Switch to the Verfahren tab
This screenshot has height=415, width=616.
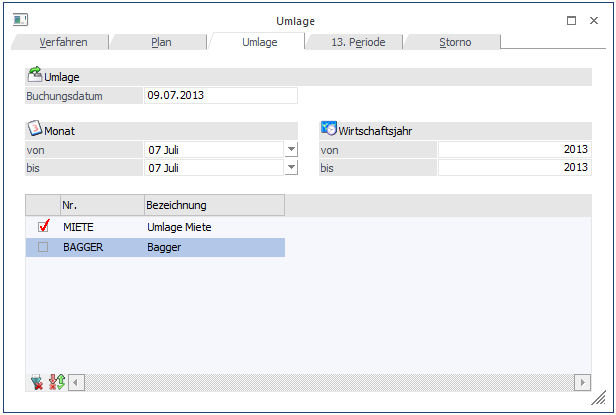[x=63, y=42]
